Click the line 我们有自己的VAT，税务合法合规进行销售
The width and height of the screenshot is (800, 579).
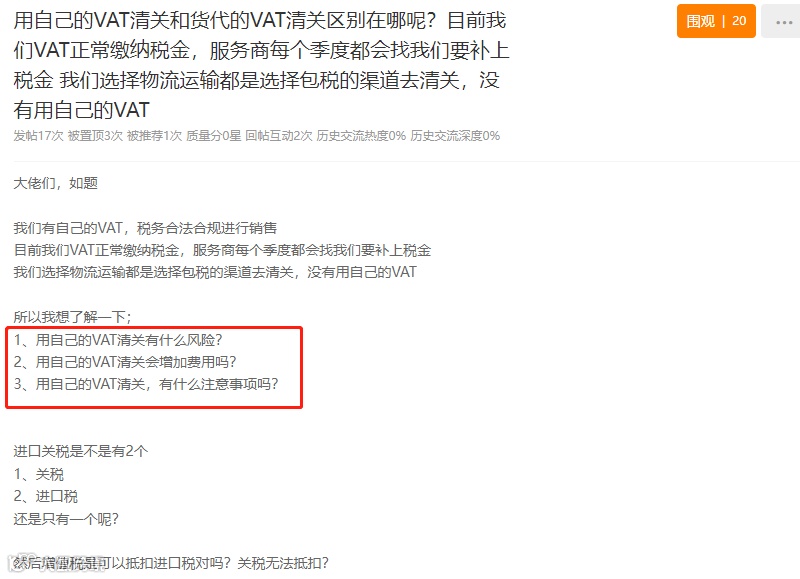tap(145, 228)
